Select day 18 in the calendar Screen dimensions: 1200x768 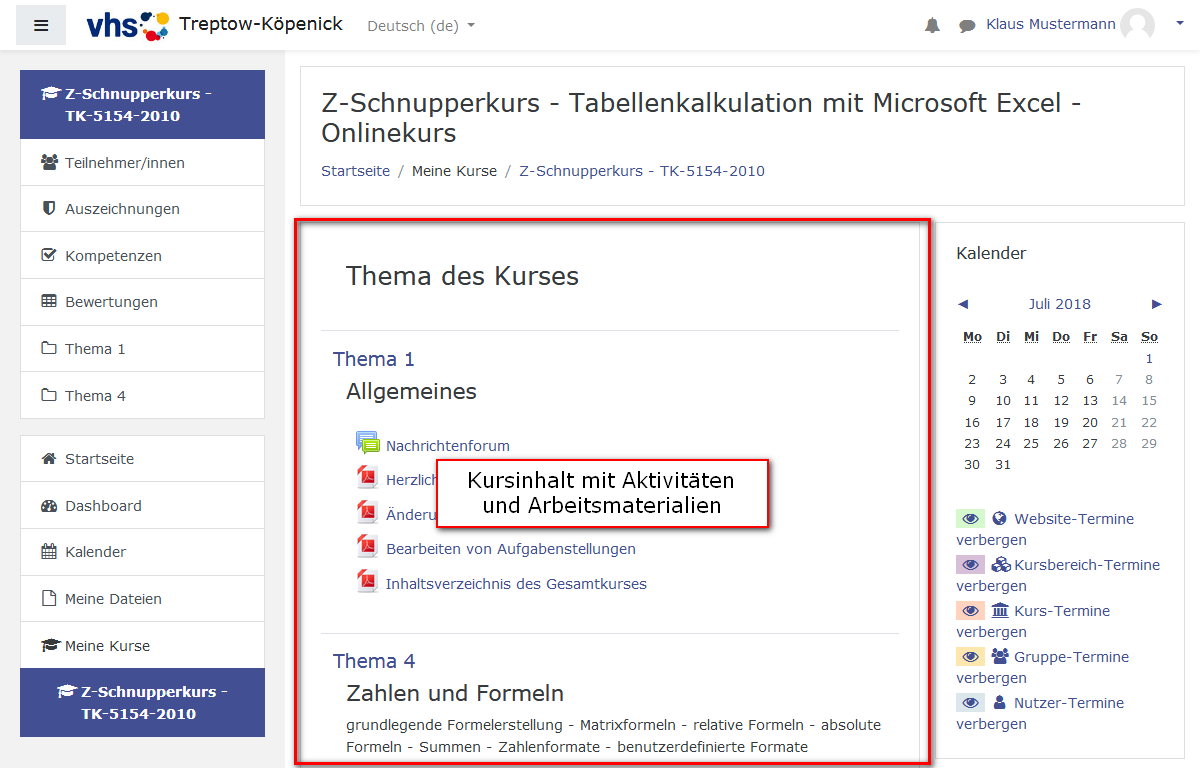[x=1031, y=422]
